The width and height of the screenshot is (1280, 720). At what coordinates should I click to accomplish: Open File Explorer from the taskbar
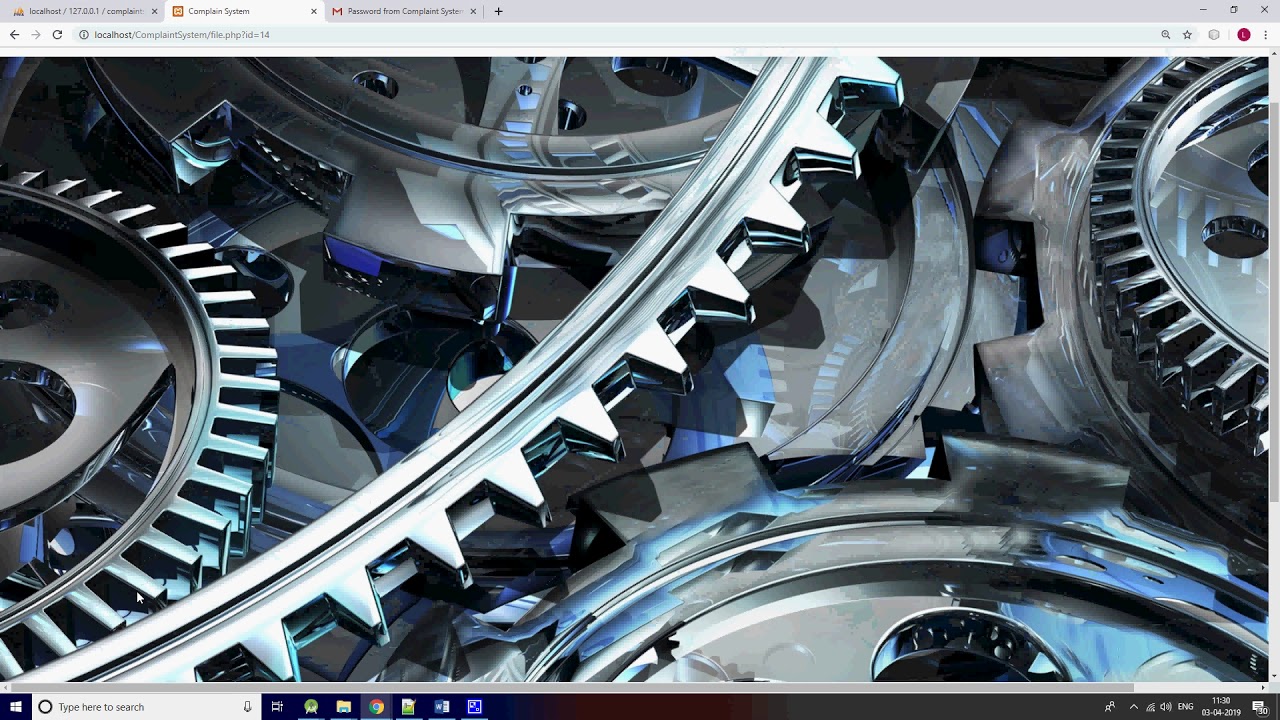point(343,707)
